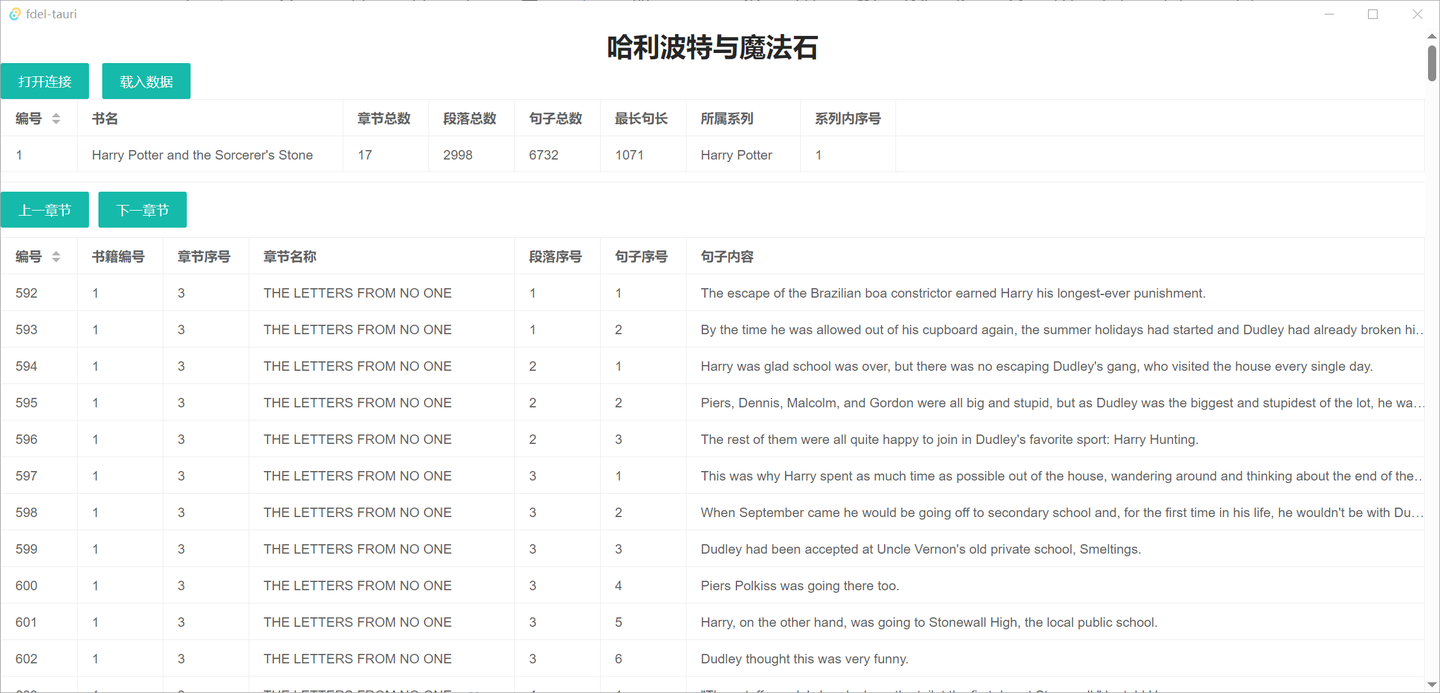1440x693 pixels.
Task: Click the descending sort arrow on 编号 in book table
Action: (55, 122)
